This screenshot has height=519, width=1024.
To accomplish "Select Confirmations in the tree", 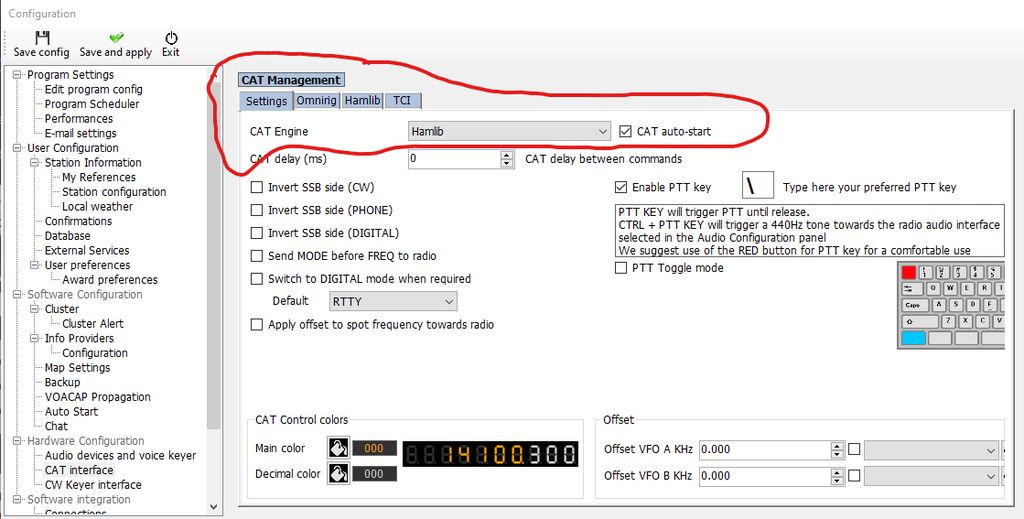I will (78, 221).
